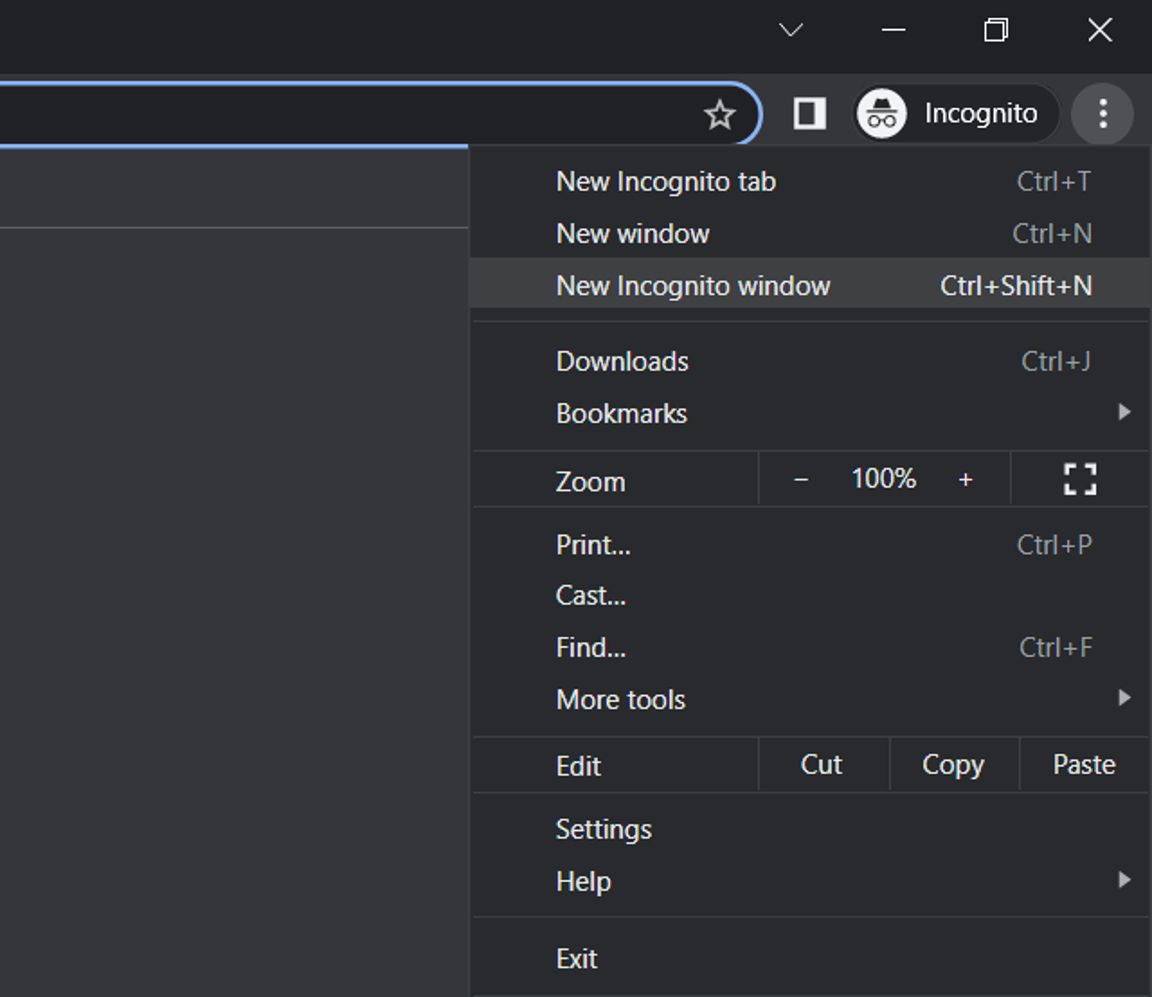Bookmark this page with the star icon
This screenshot has width=1152, height=997.
pos(719,115)
